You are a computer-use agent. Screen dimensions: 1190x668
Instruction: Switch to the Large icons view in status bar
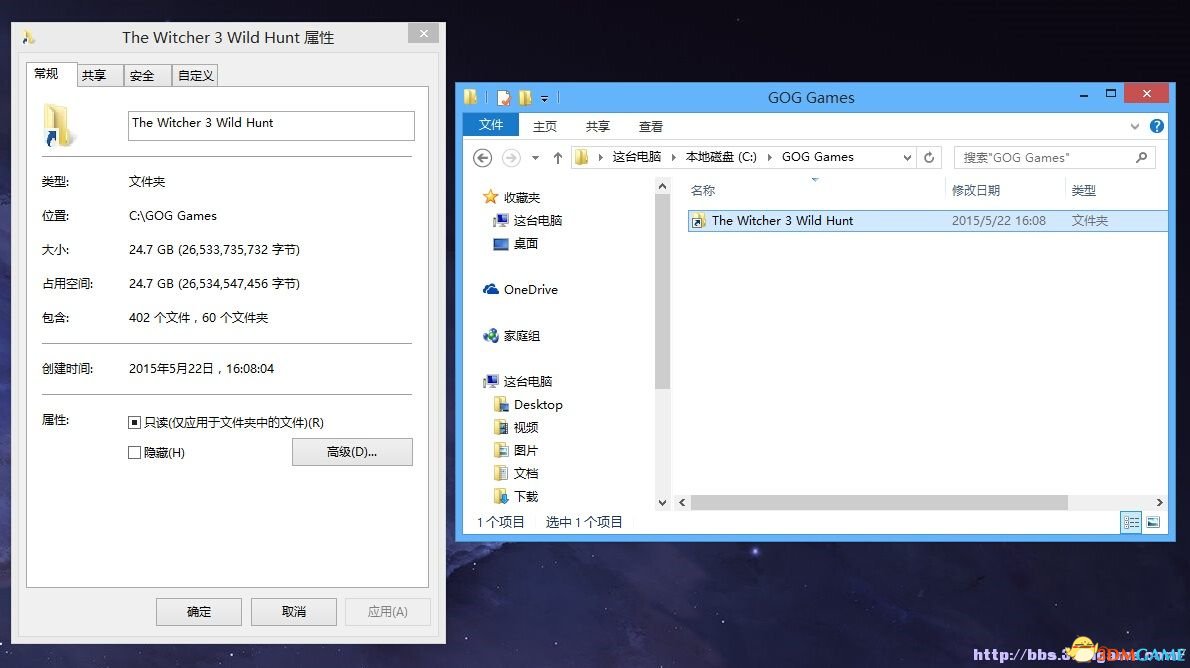(1153, 522)
